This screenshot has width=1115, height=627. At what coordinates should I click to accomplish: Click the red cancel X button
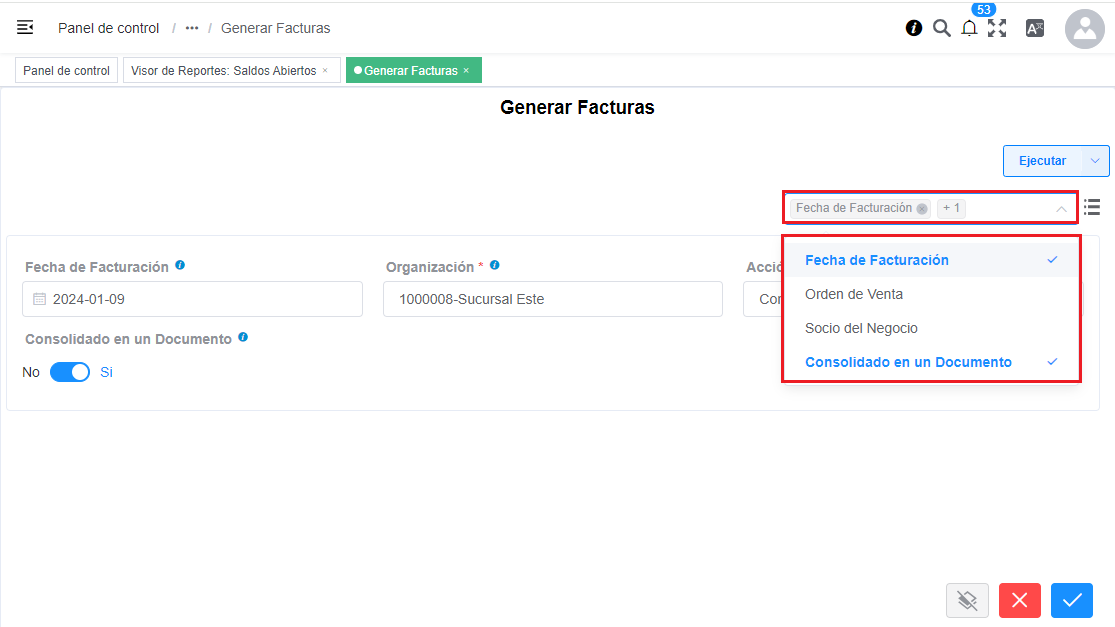pos(1019,600)
